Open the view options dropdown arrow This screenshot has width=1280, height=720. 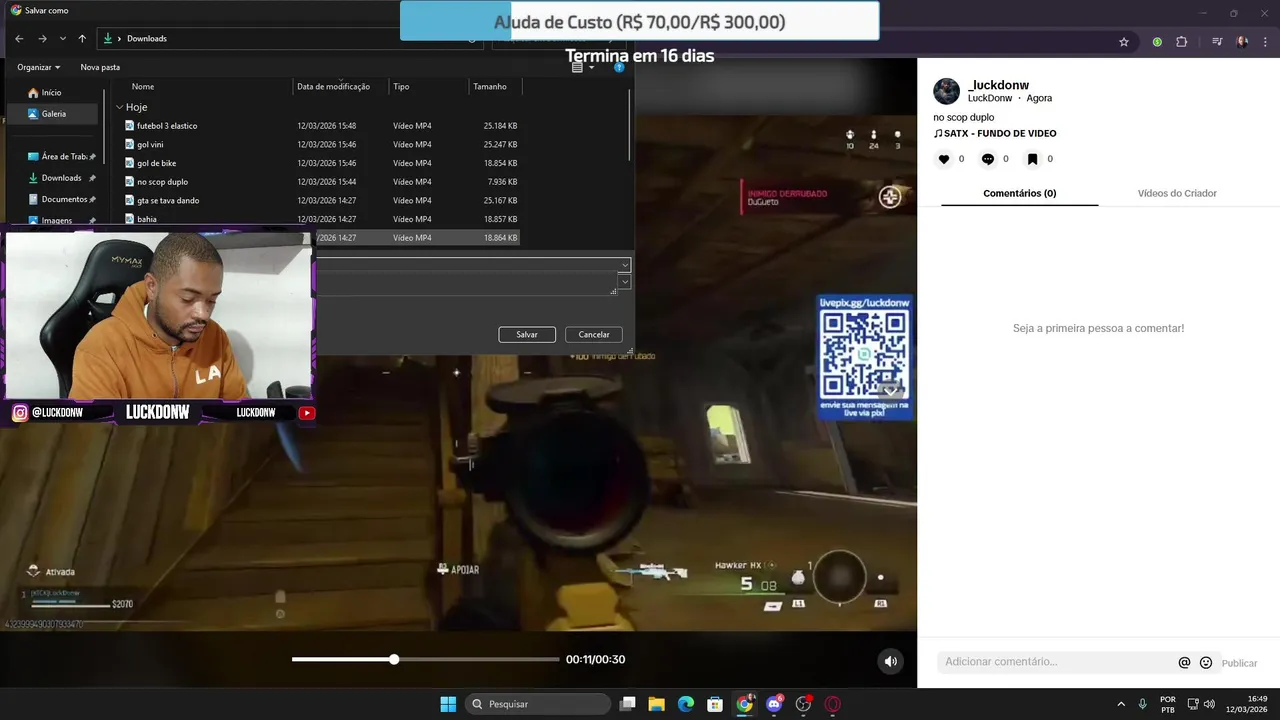click(x=591, y=67)
